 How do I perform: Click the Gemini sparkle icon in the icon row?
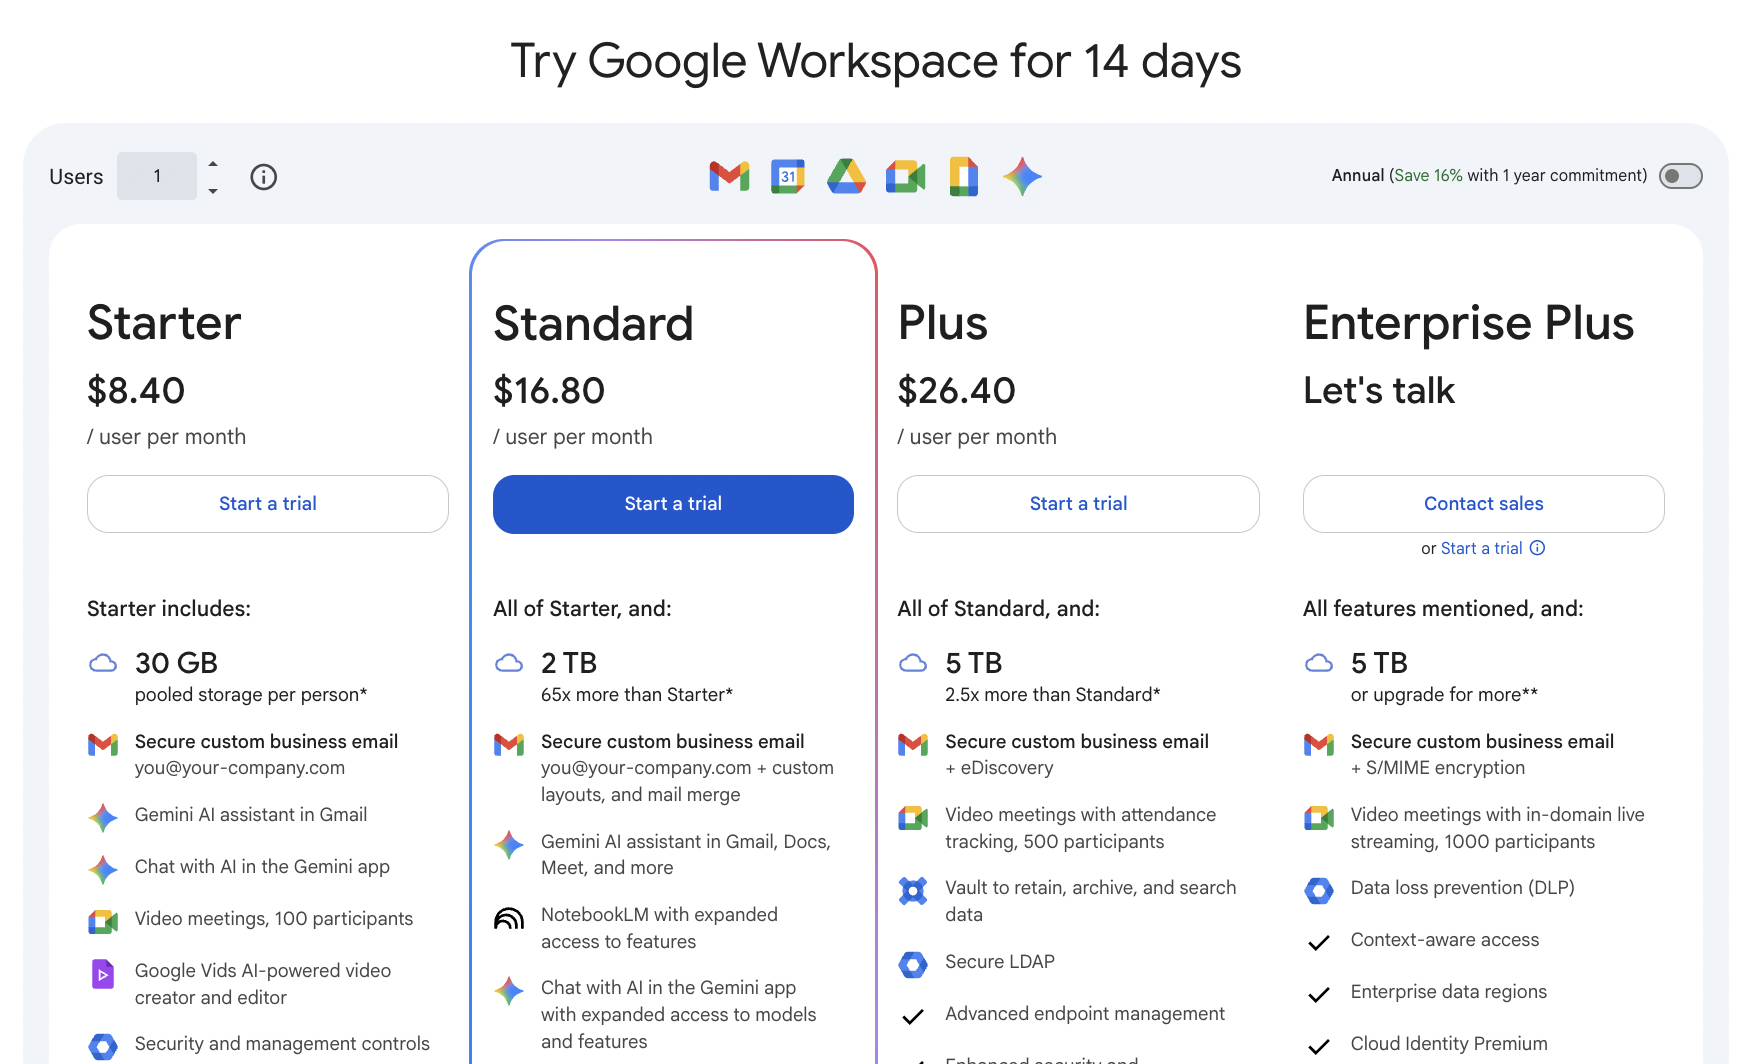pos(1022,176)
